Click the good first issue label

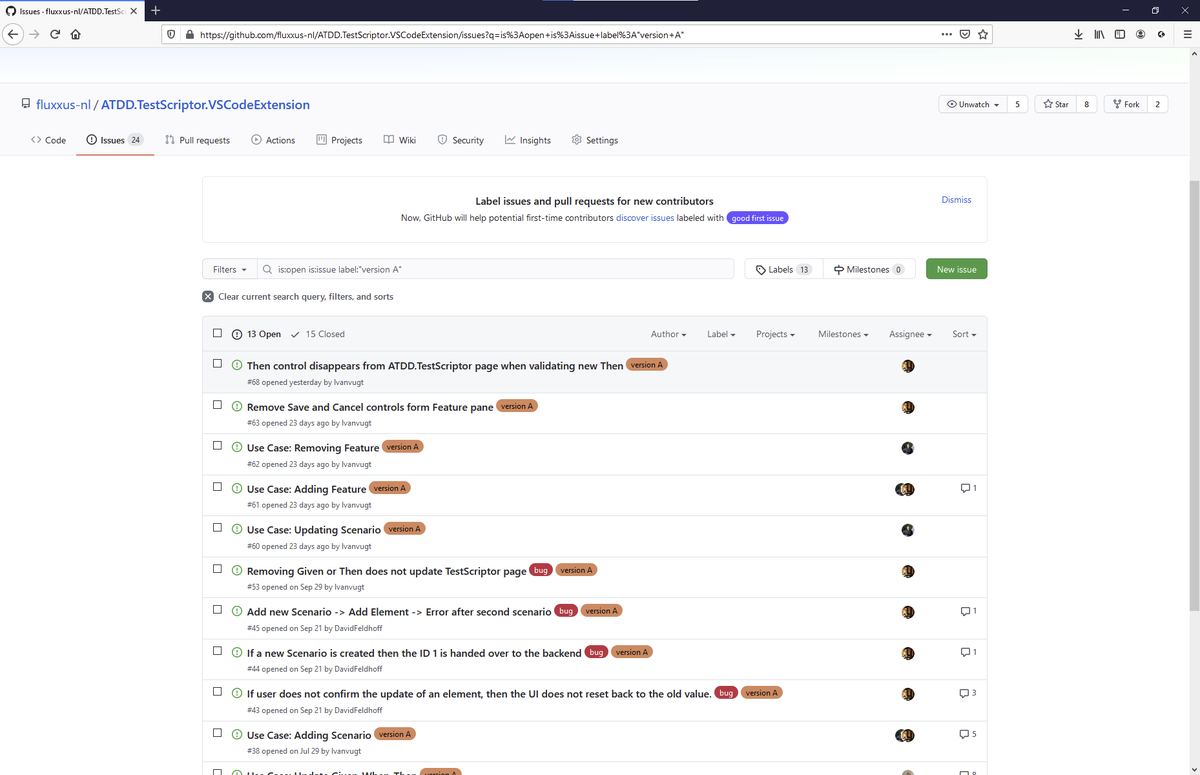(x=757, y=218)
